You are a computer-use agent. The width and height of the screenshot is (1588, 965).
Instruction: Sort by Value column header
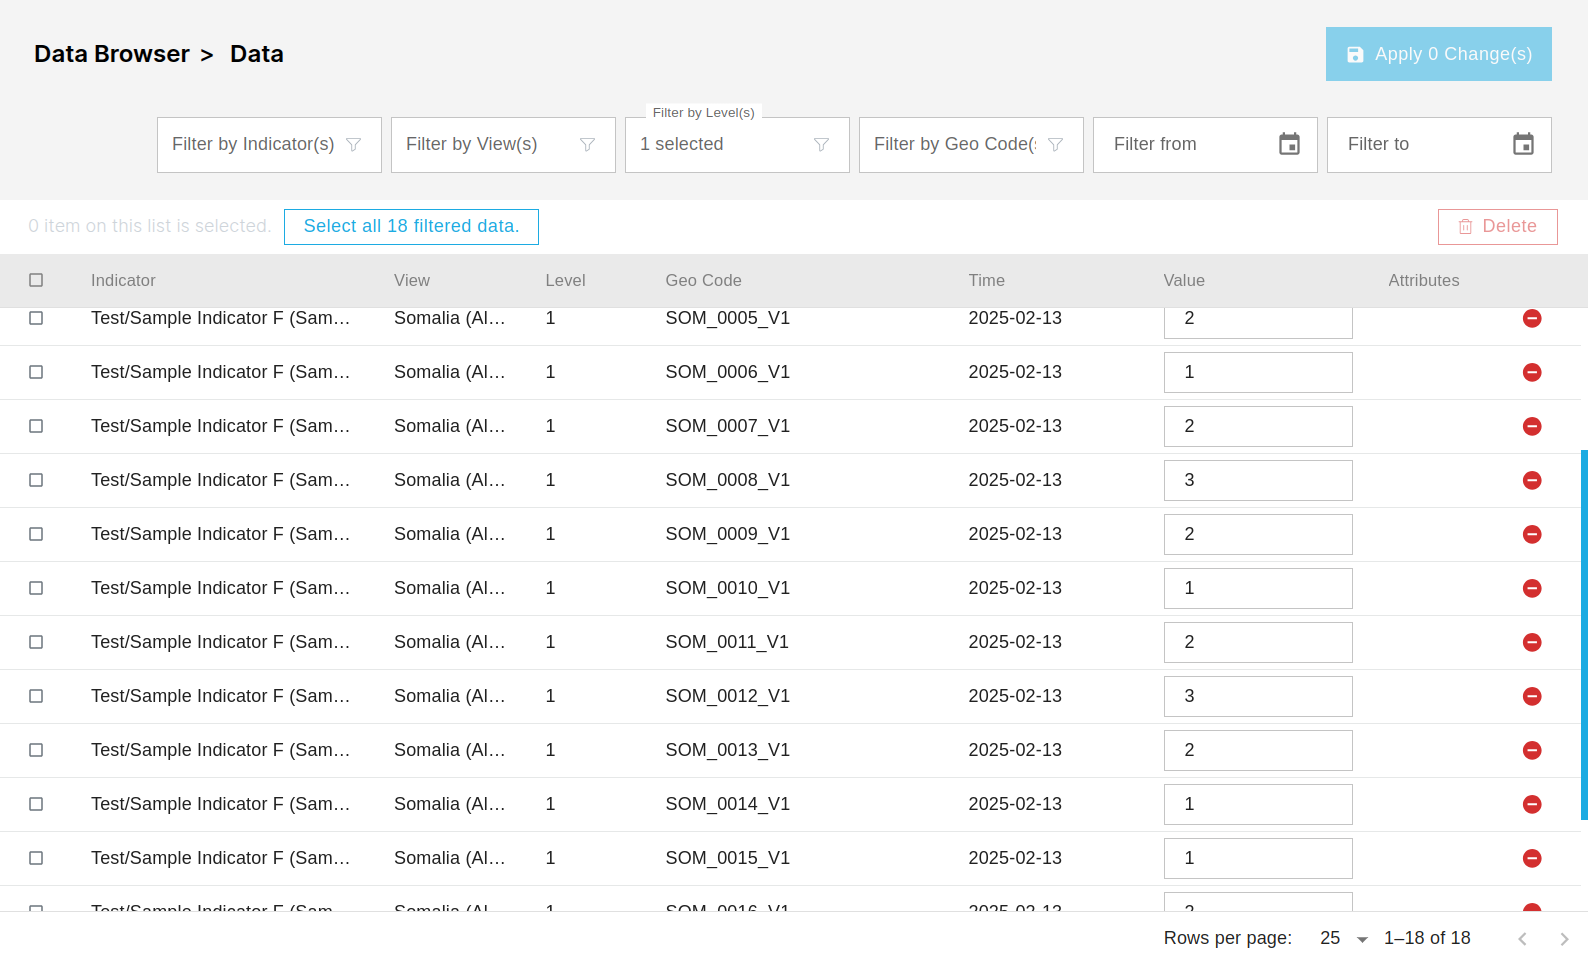point(1184,281)
